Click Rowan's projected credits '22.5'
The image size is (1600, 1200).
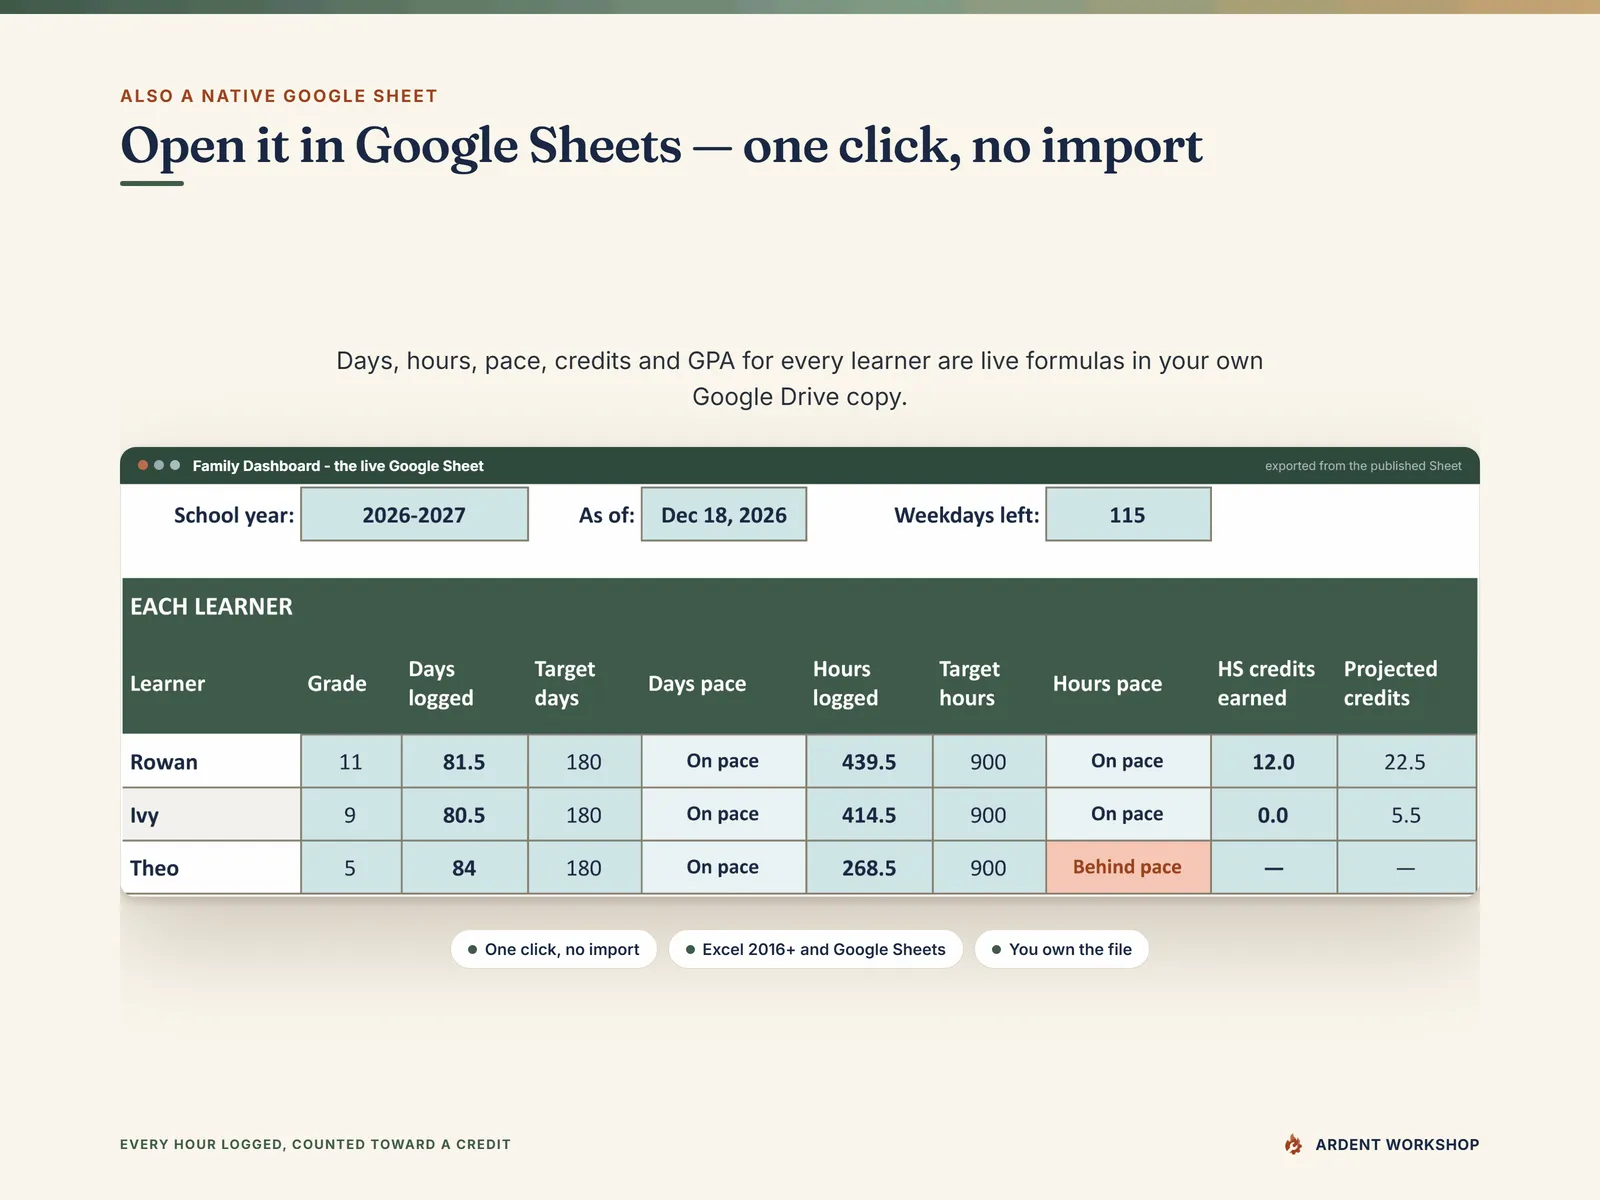pyautogui.click(x=1406, y=761)
